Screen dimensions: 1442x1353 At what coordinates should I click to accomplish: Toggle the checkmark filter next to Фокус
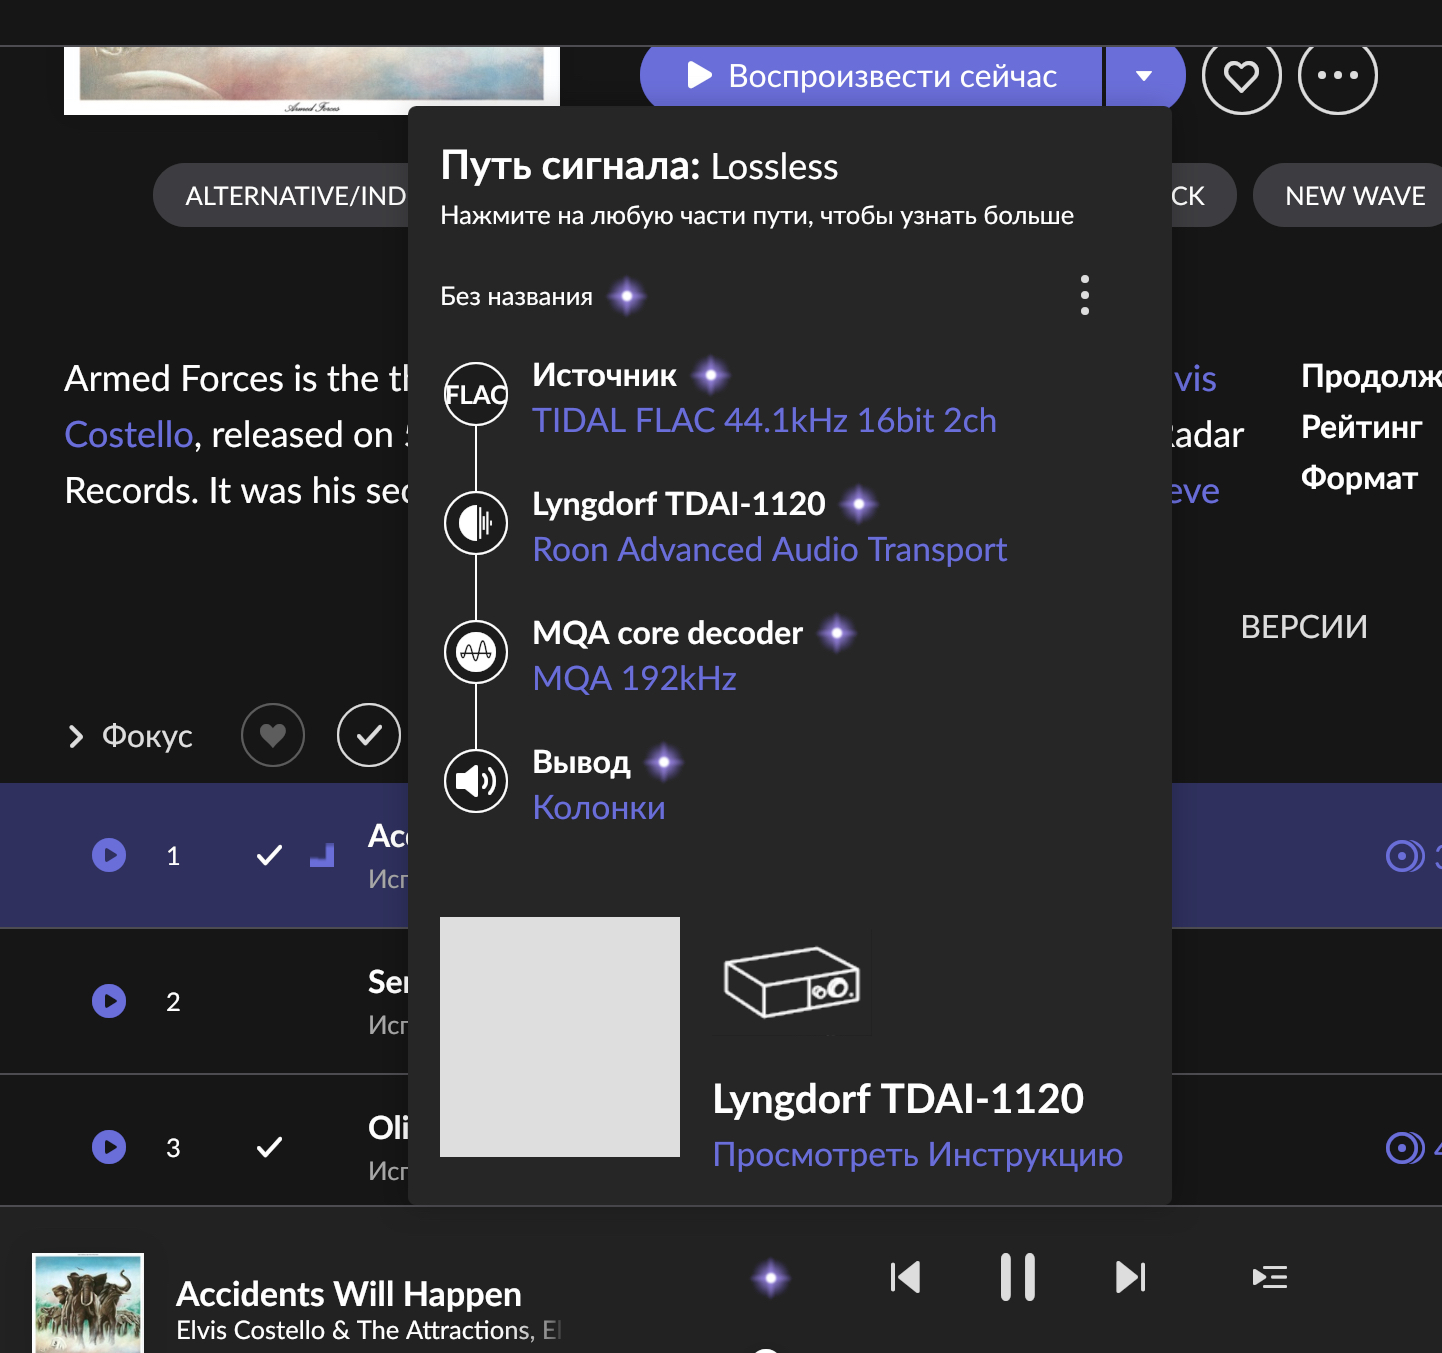pos(369,735)
